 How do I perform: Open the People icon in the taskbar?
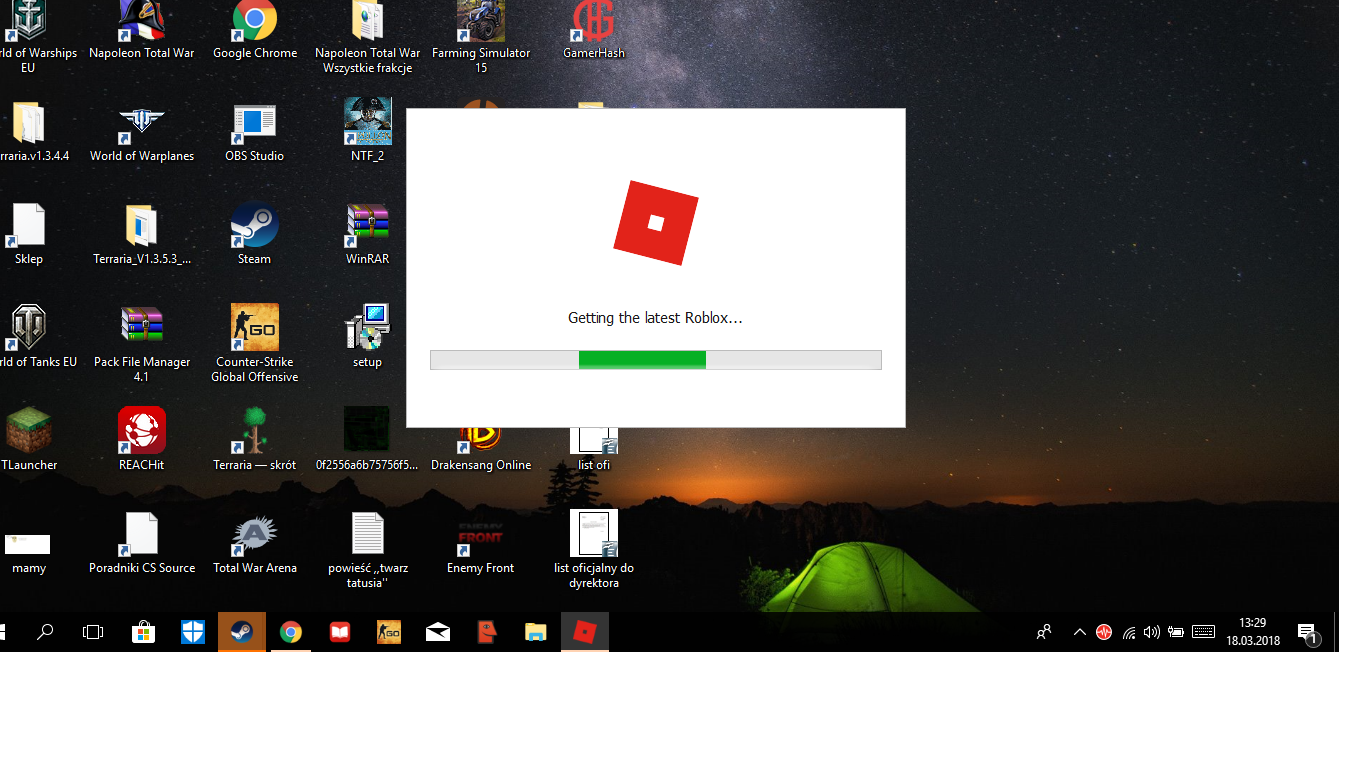pyautogui.click(x=1044, y=632)
